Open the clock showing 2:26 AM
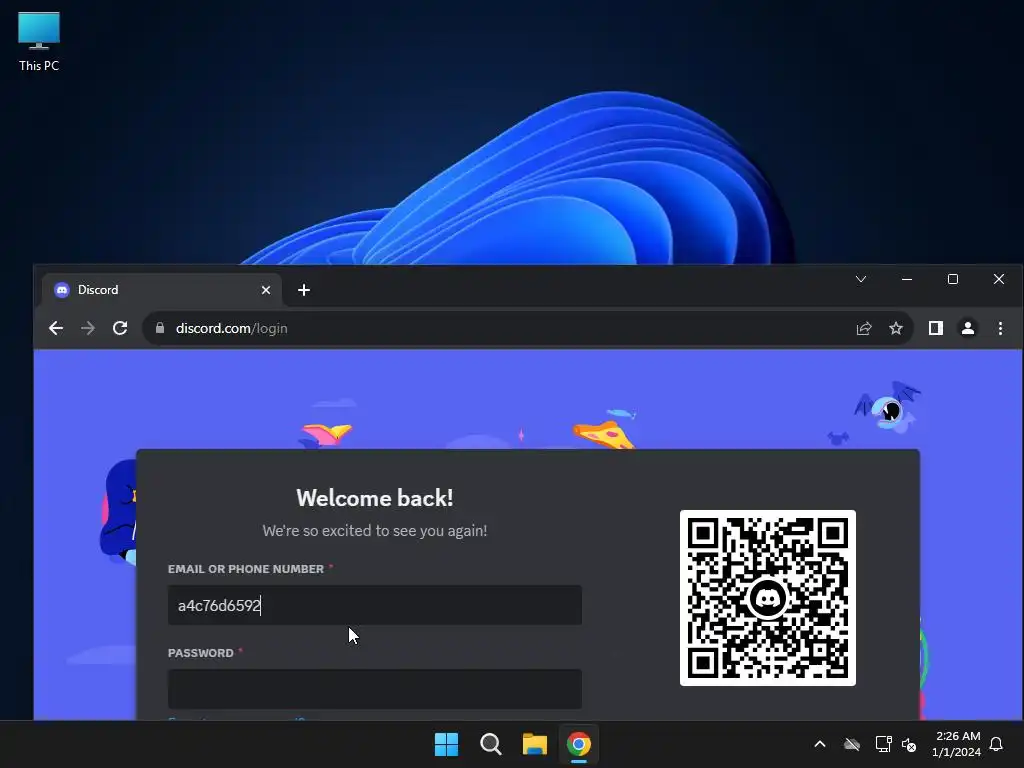The height and width of the screenshot is (768, 1024). 957,744
